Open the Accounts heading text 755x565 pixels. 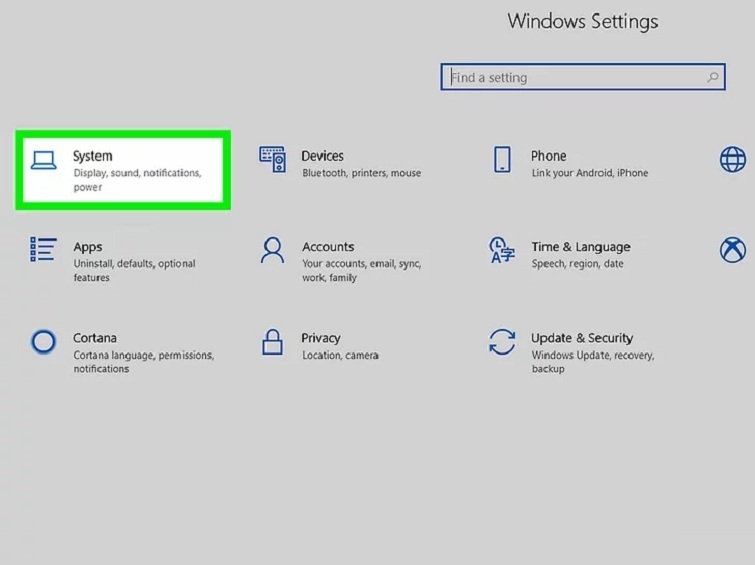point(328,247)
